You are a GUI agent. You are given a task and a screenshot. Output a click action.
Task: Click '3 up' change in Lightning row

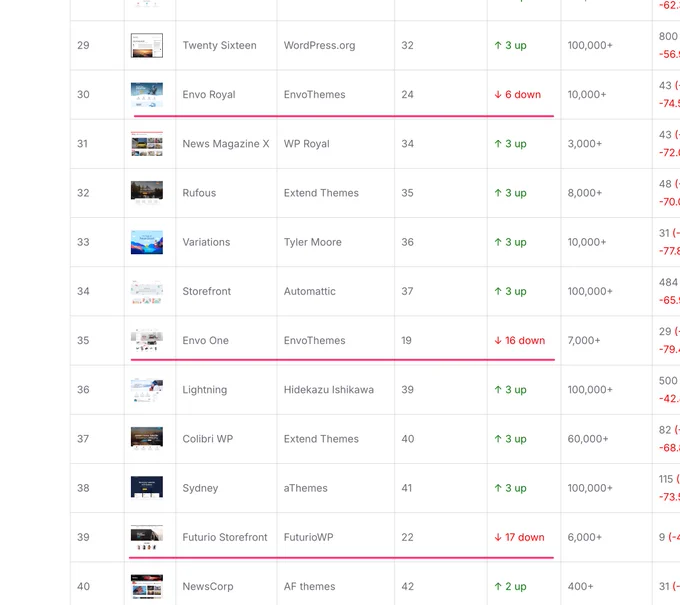point(510,389)
